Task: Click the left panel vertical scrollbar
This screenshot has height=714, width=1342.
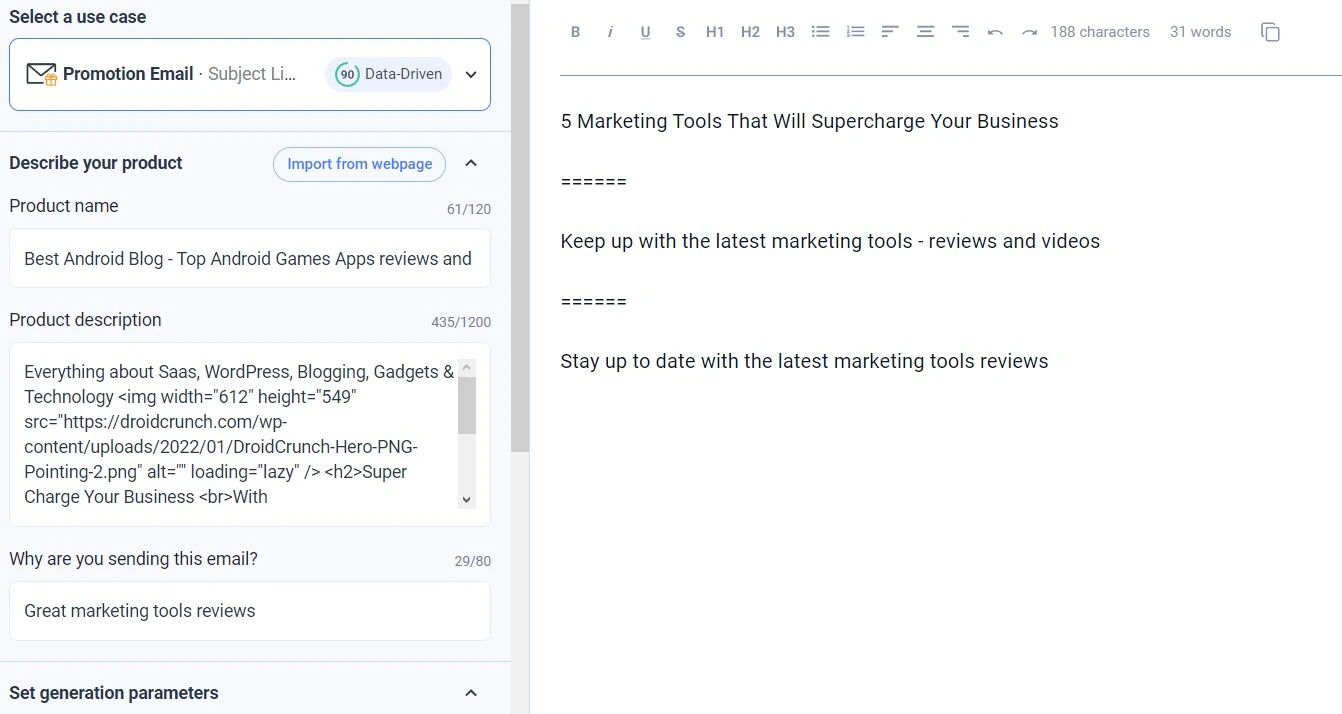Action: (x=520, y=228)
